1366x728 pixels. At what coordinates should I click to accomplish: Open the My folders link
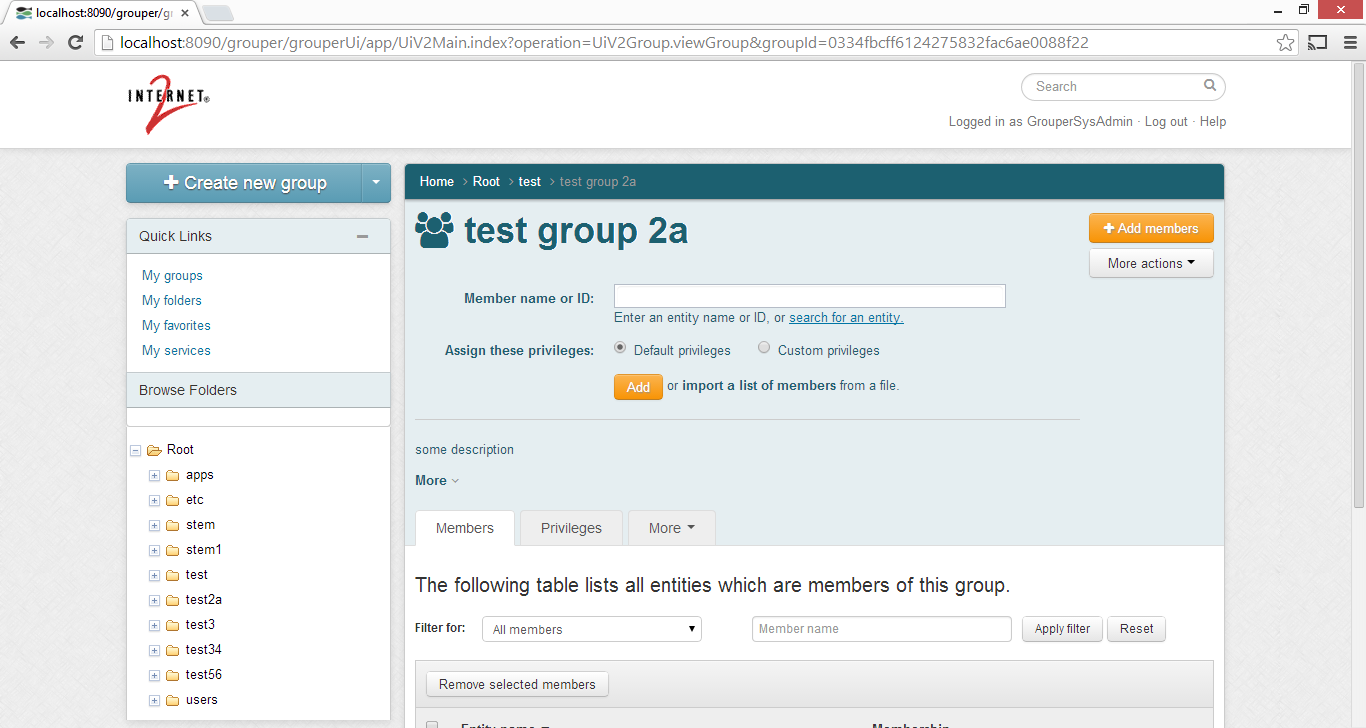coord(172,300)
